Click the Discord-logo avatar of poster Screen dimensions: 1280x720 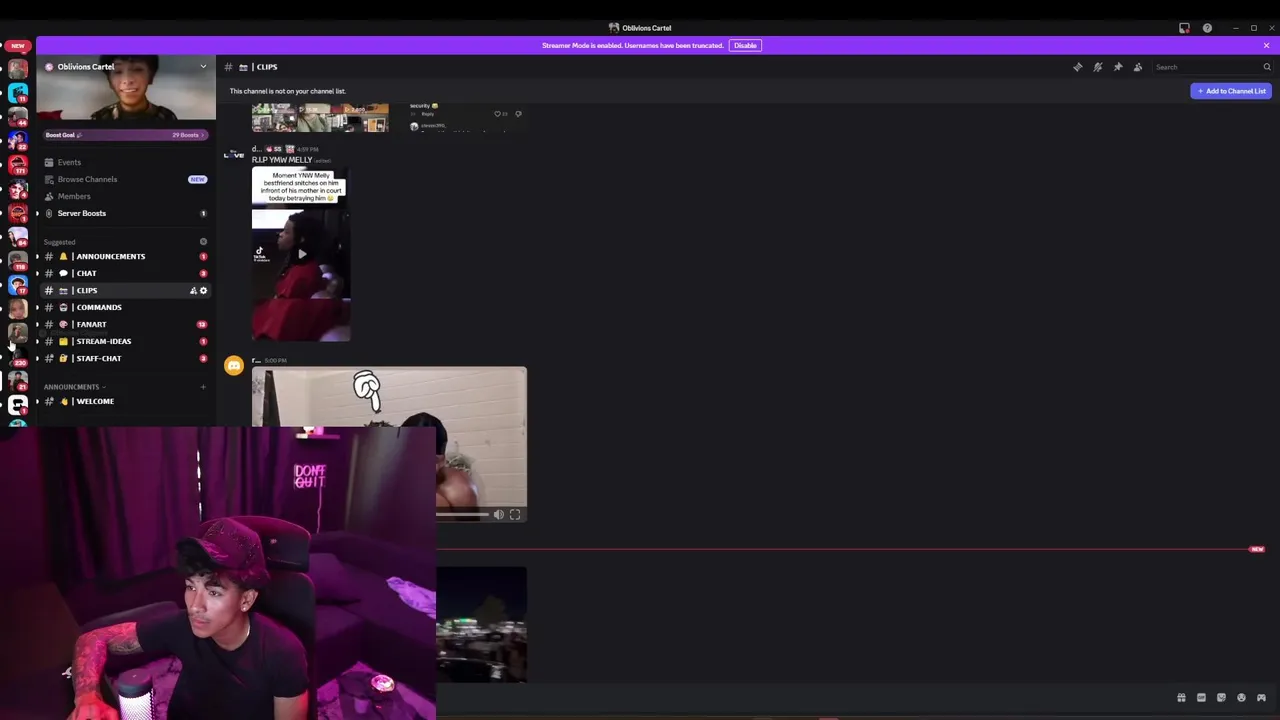coord(234,366)
